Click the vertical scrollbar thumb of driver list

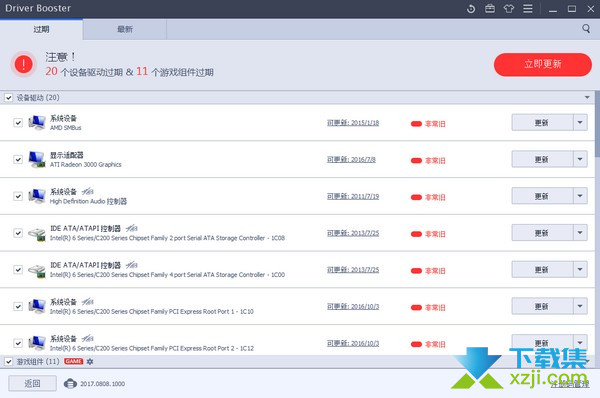click(x=597, y=124)
